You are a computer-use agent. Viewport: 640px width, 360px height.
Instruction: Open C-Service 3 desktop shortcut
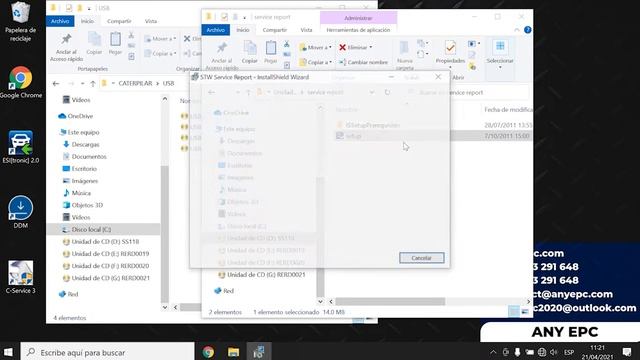point(20,277)
